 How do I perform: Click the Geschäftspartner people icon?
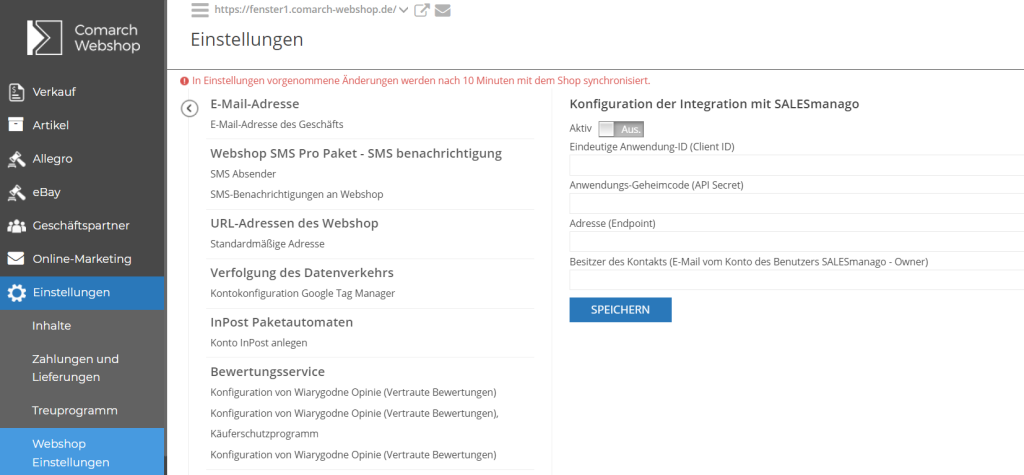tap(16, 226)
